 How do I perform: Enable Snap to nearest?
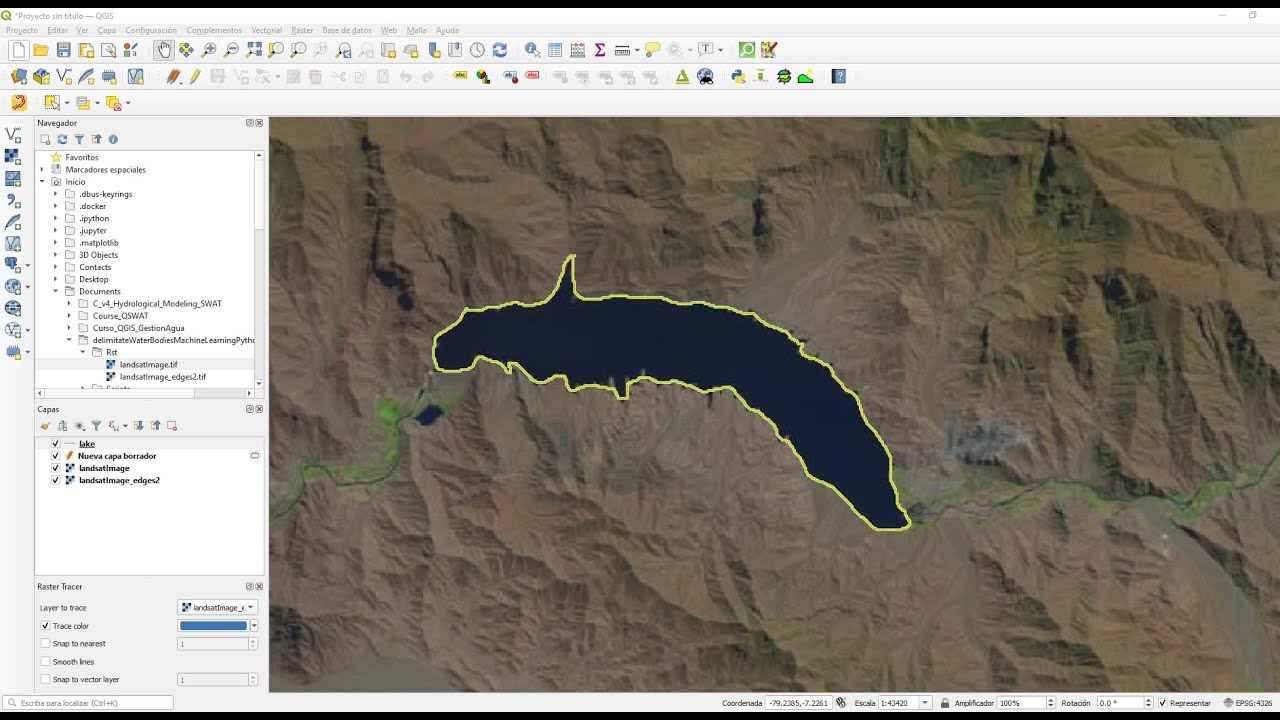(x=45, y=644)
